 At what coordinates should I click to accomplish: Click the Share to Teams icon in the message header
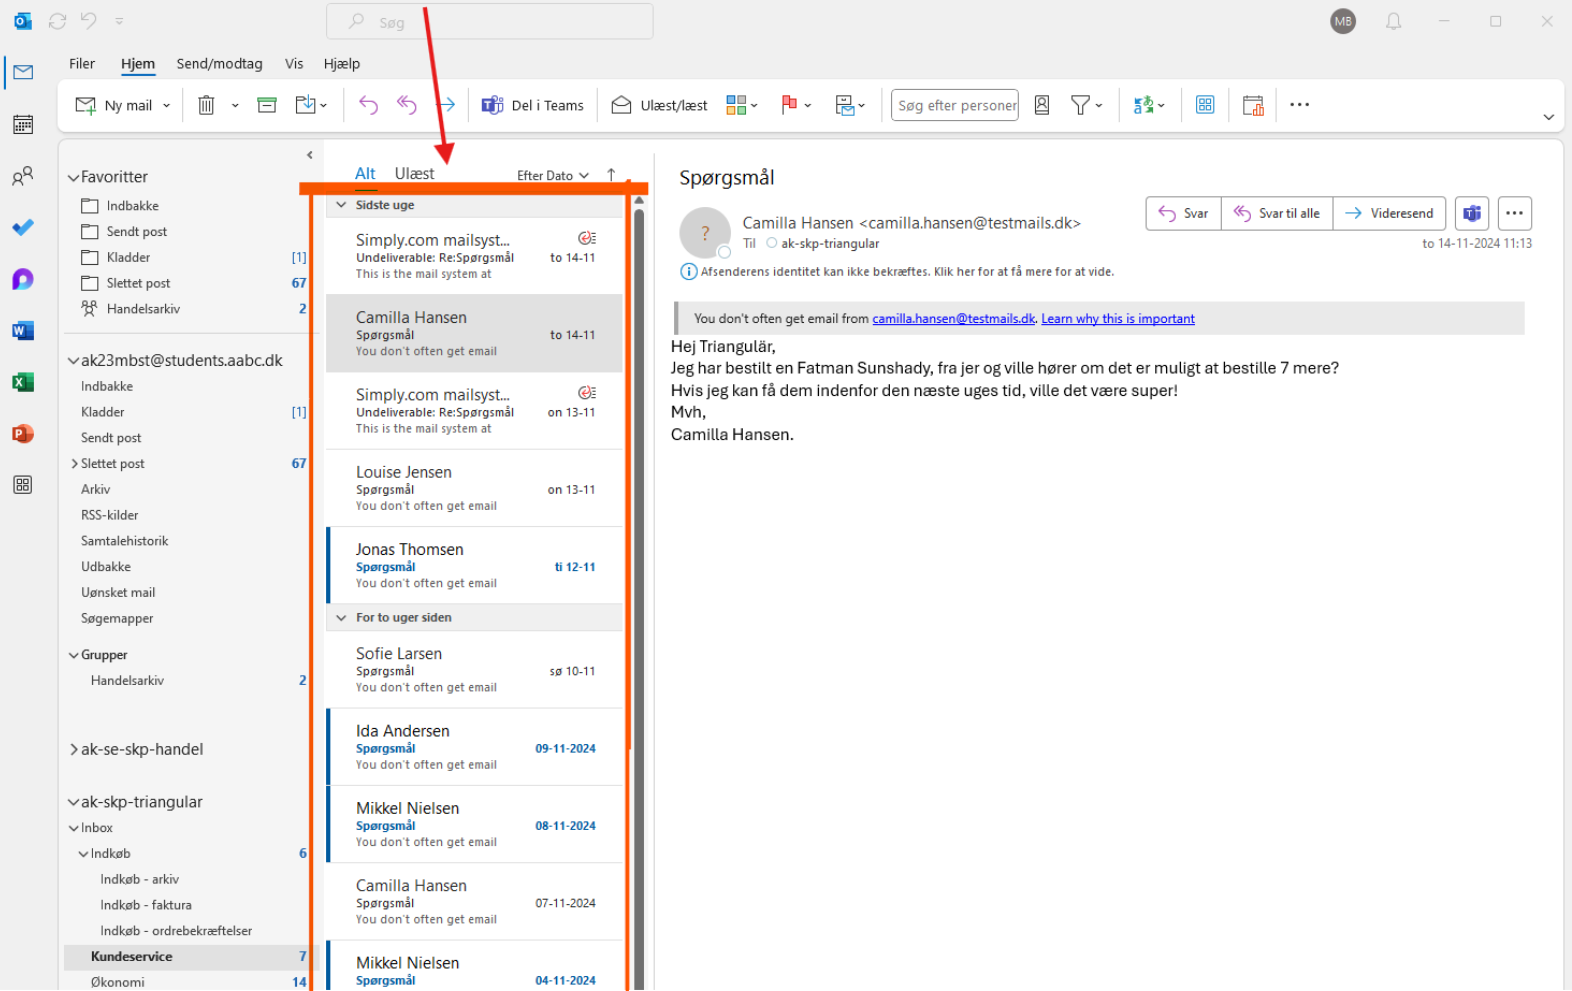(x=1471, y=213)
